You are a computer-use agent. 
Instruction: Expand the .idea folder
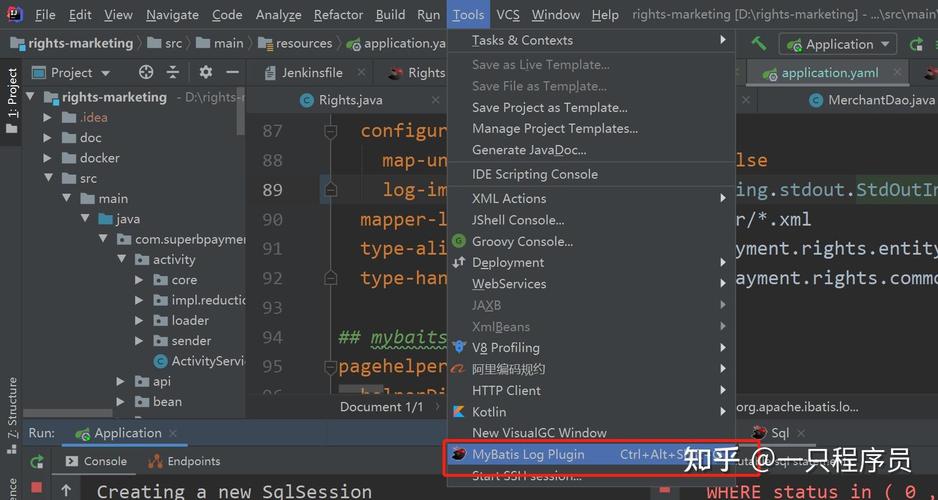click(x=47, y=117)
